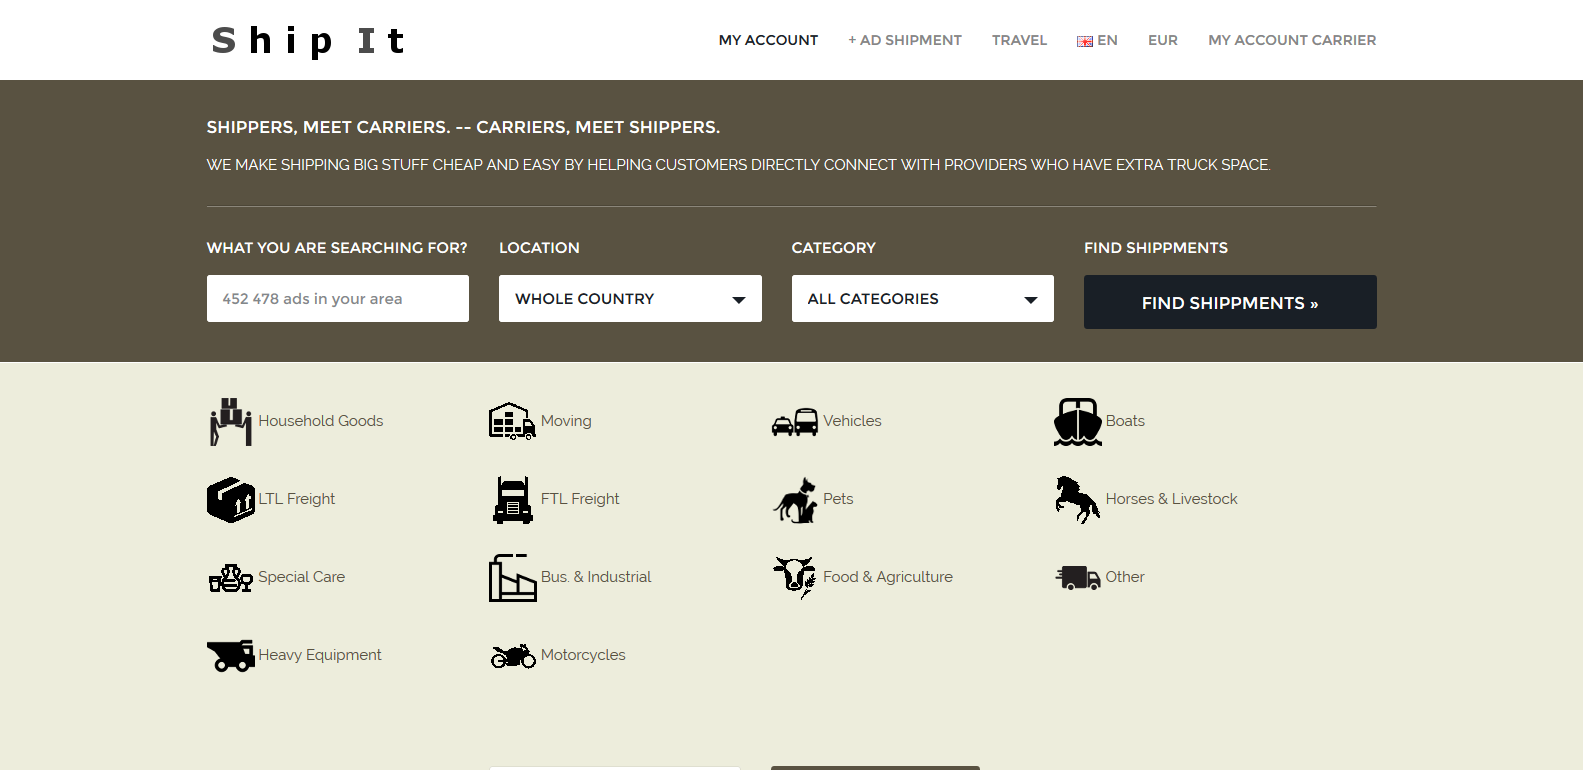Go to the Travel menu item
This screenshot has width=1583, height=770.
coord(1019,40)
